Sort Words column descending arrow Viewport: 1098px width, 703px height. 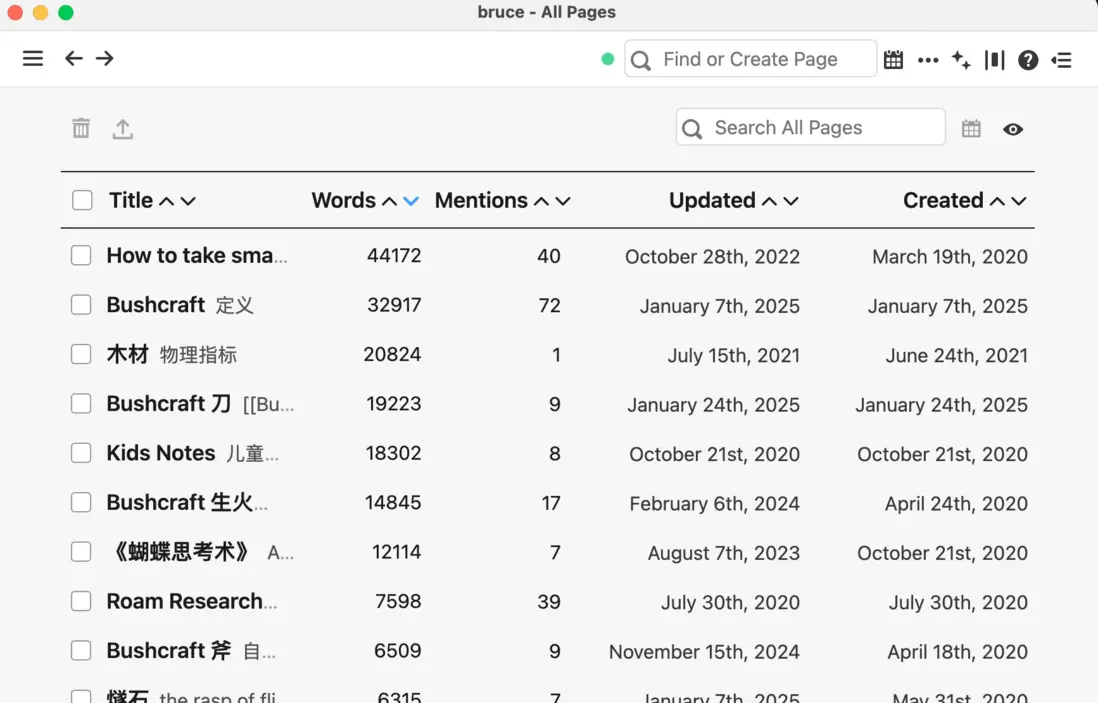[411, 201]
